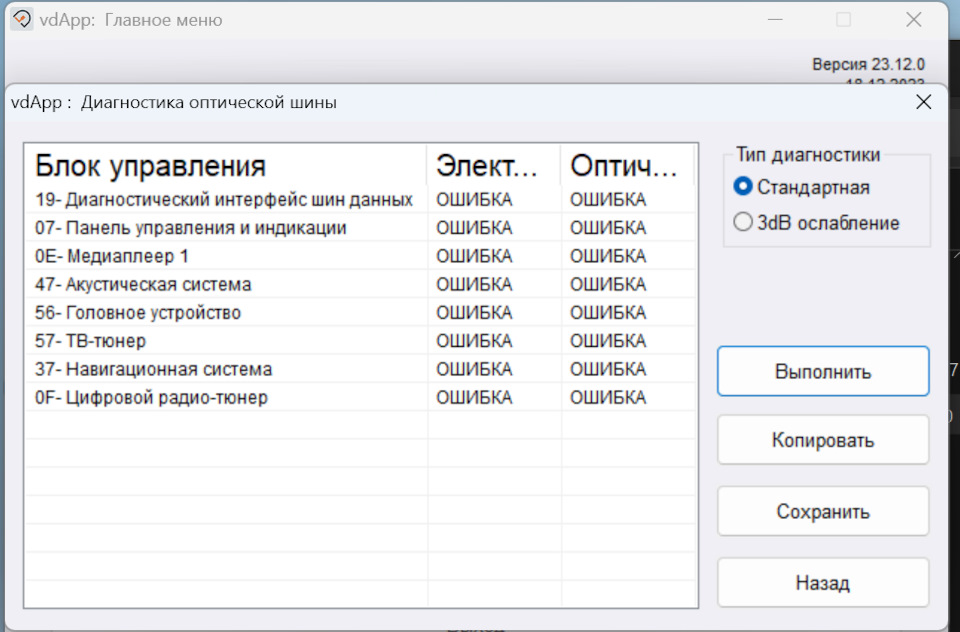Go back with the Назад button

[x=823, y=583]
